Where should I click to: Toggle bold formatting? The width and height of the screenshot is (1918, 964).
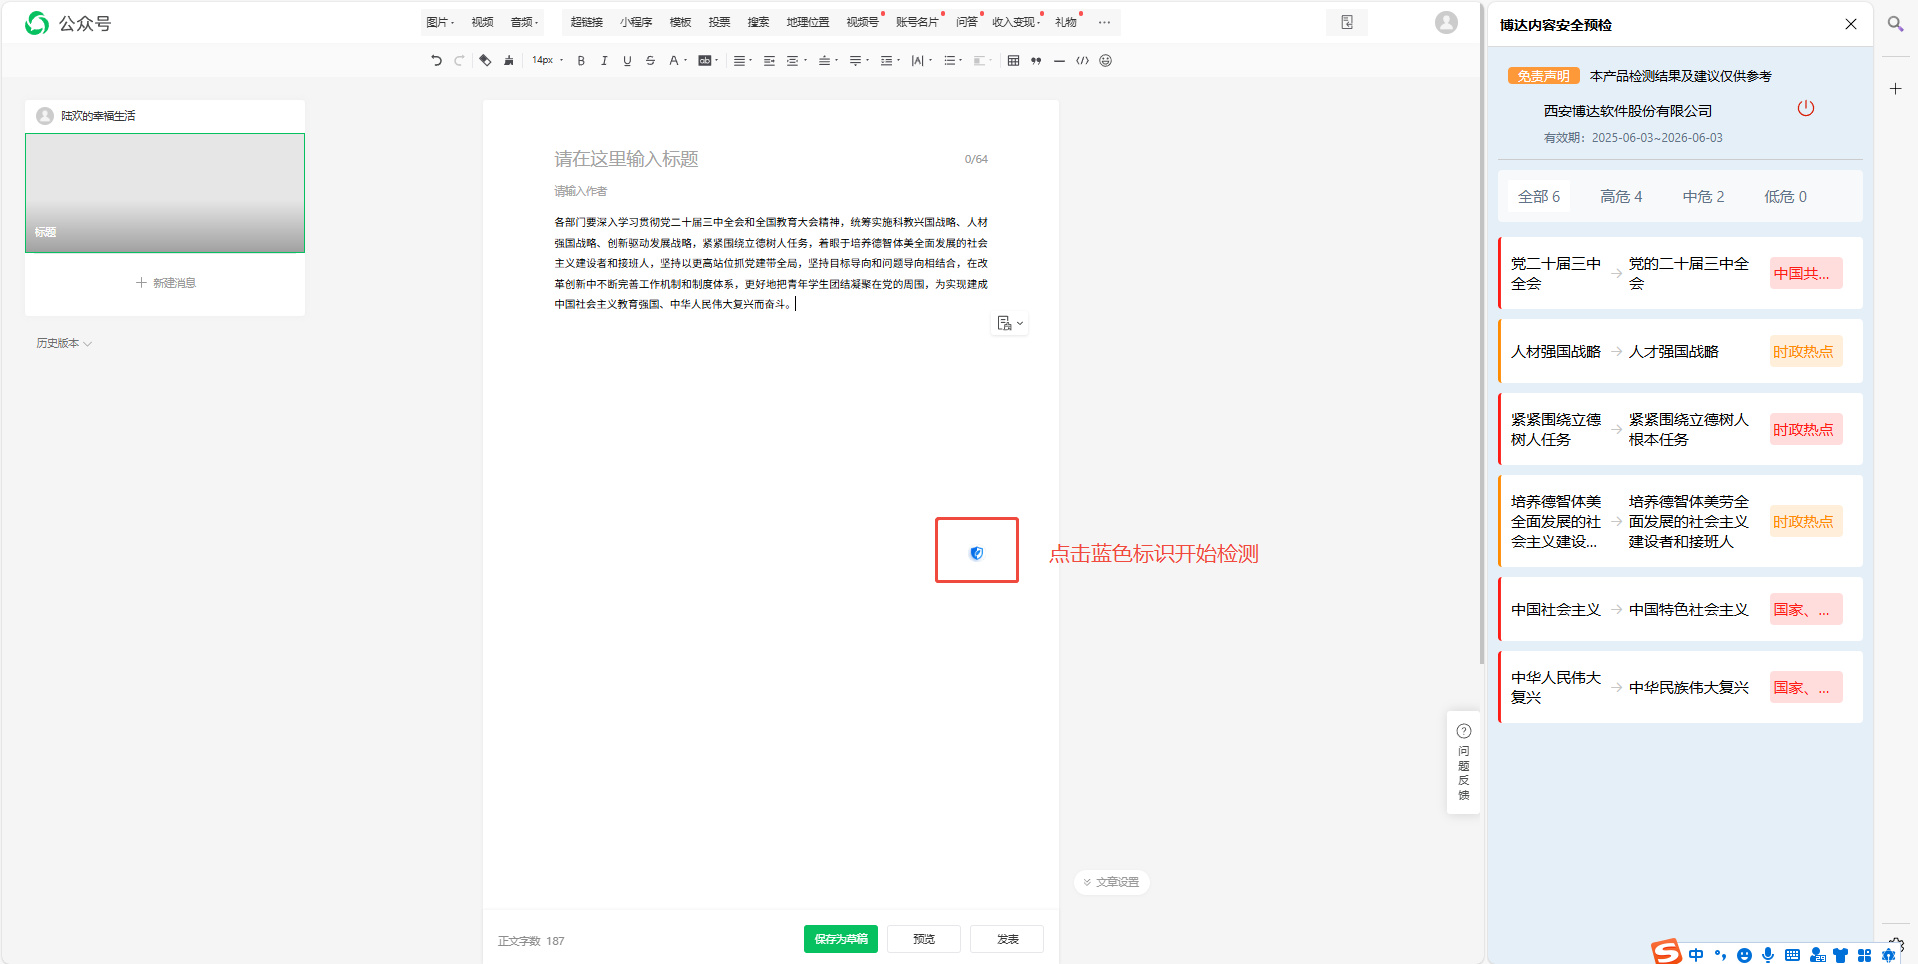(581, 61)
